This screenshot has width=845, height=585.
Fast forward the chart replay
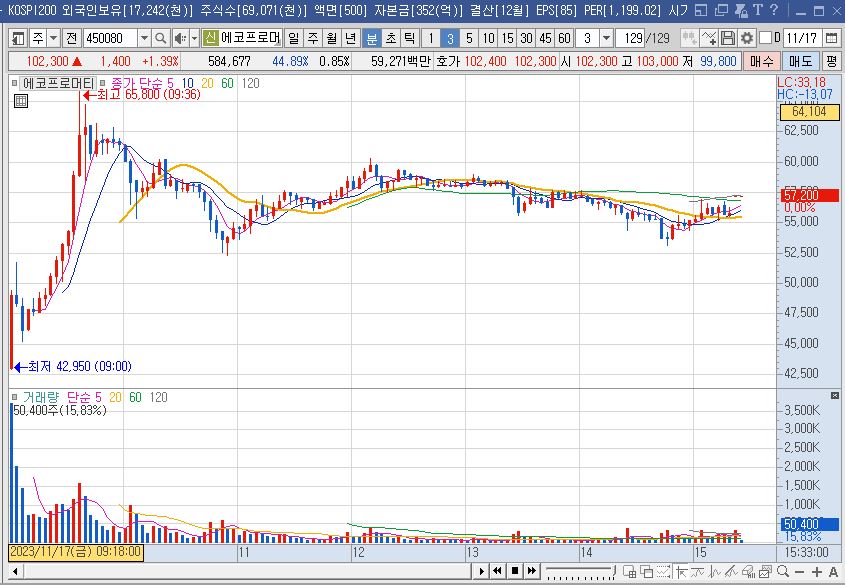[x=532, y=571]
